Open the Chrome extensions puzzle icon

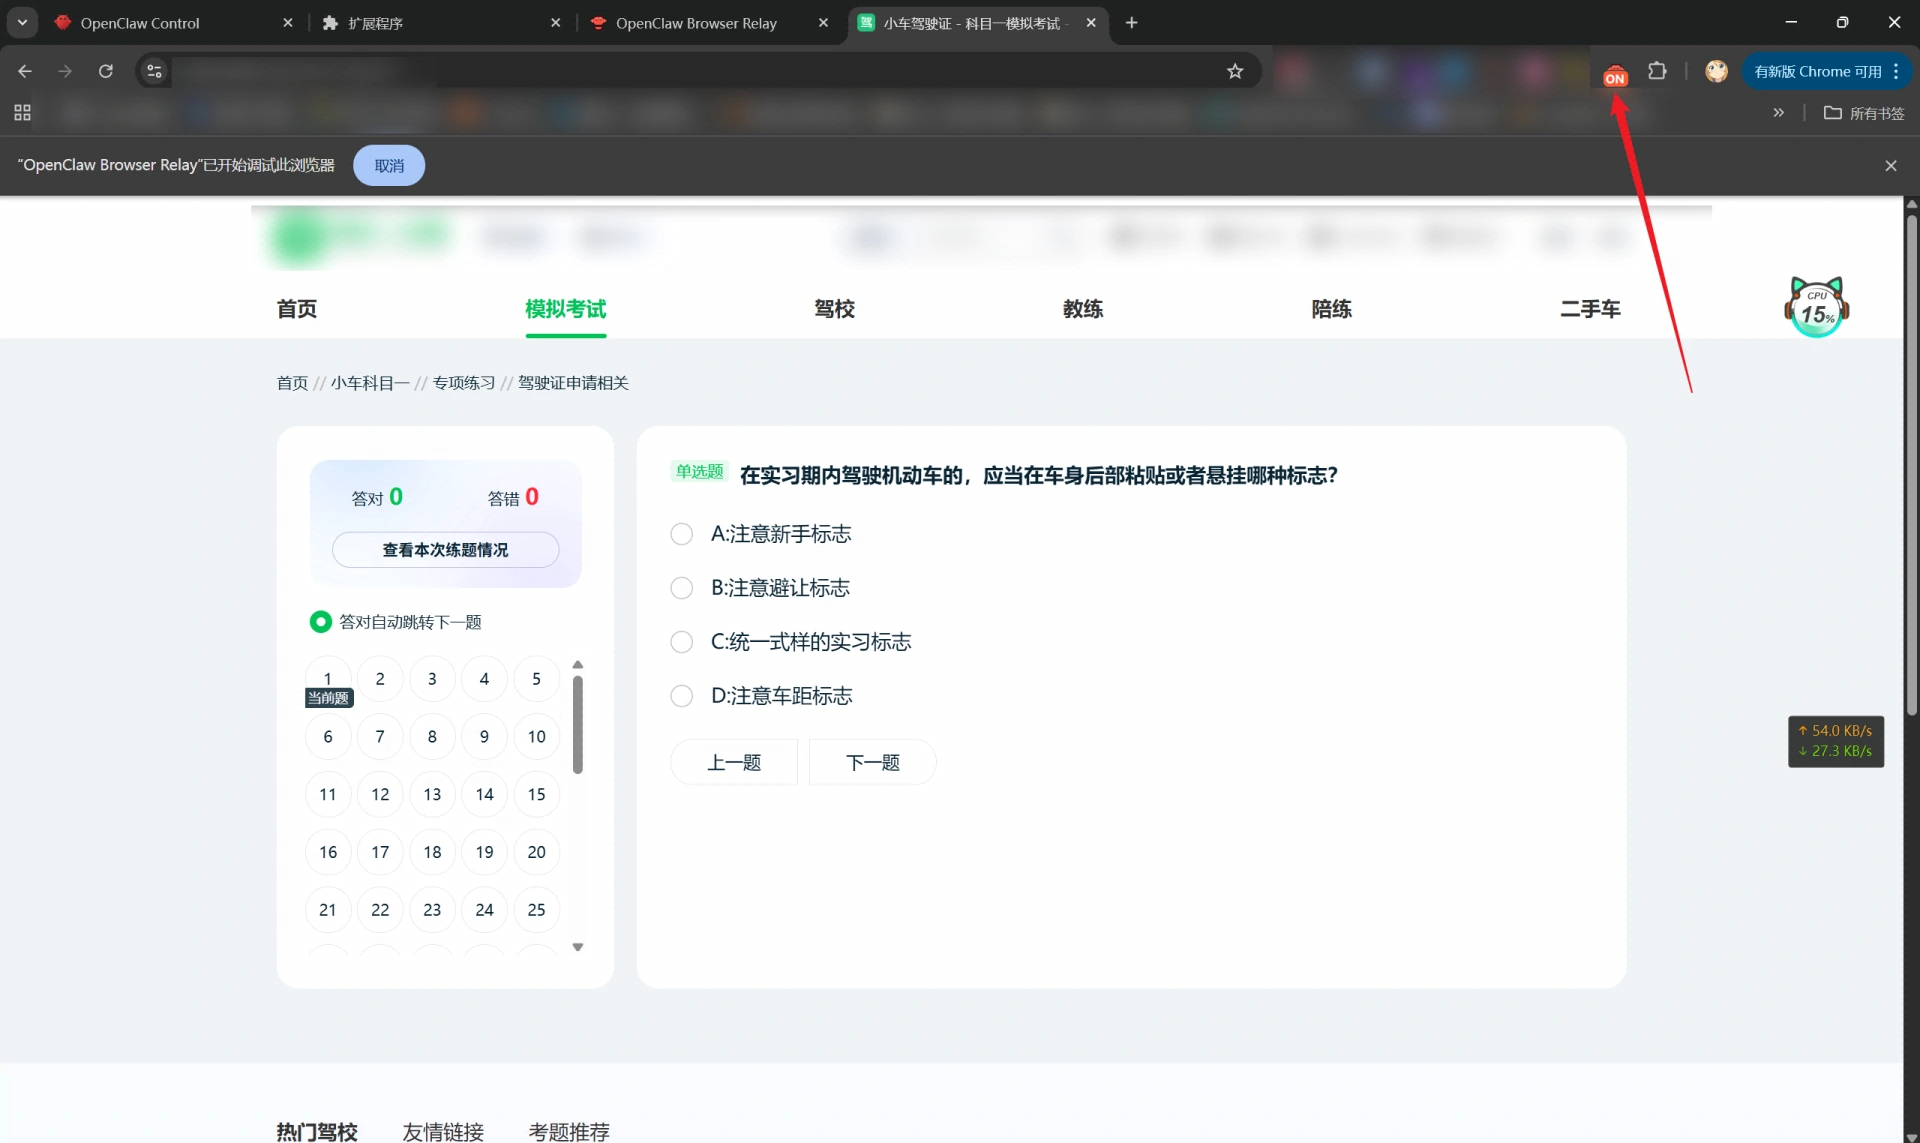(1657, 71)
